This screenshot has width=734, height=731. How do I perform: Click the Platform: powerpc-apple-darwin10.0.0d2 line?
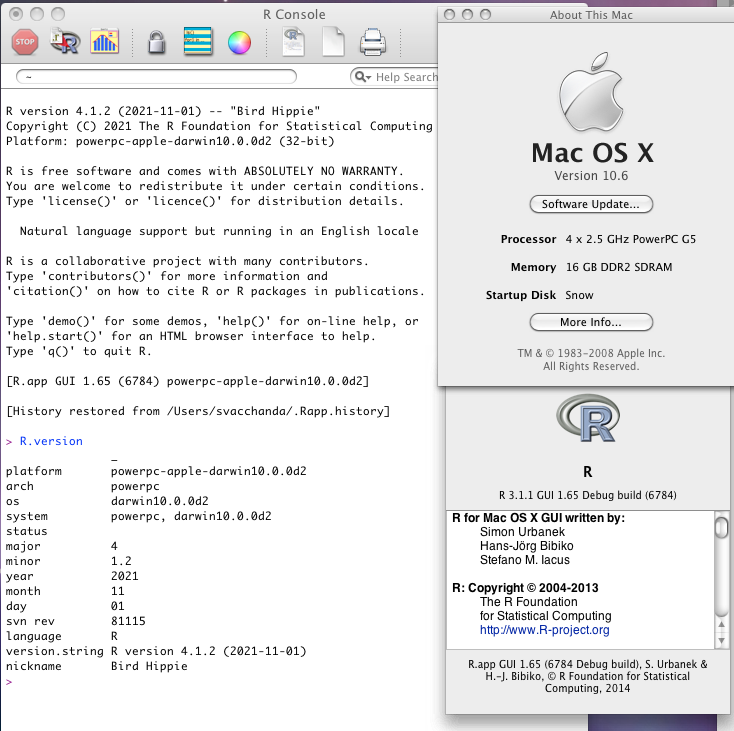(170, 141)
